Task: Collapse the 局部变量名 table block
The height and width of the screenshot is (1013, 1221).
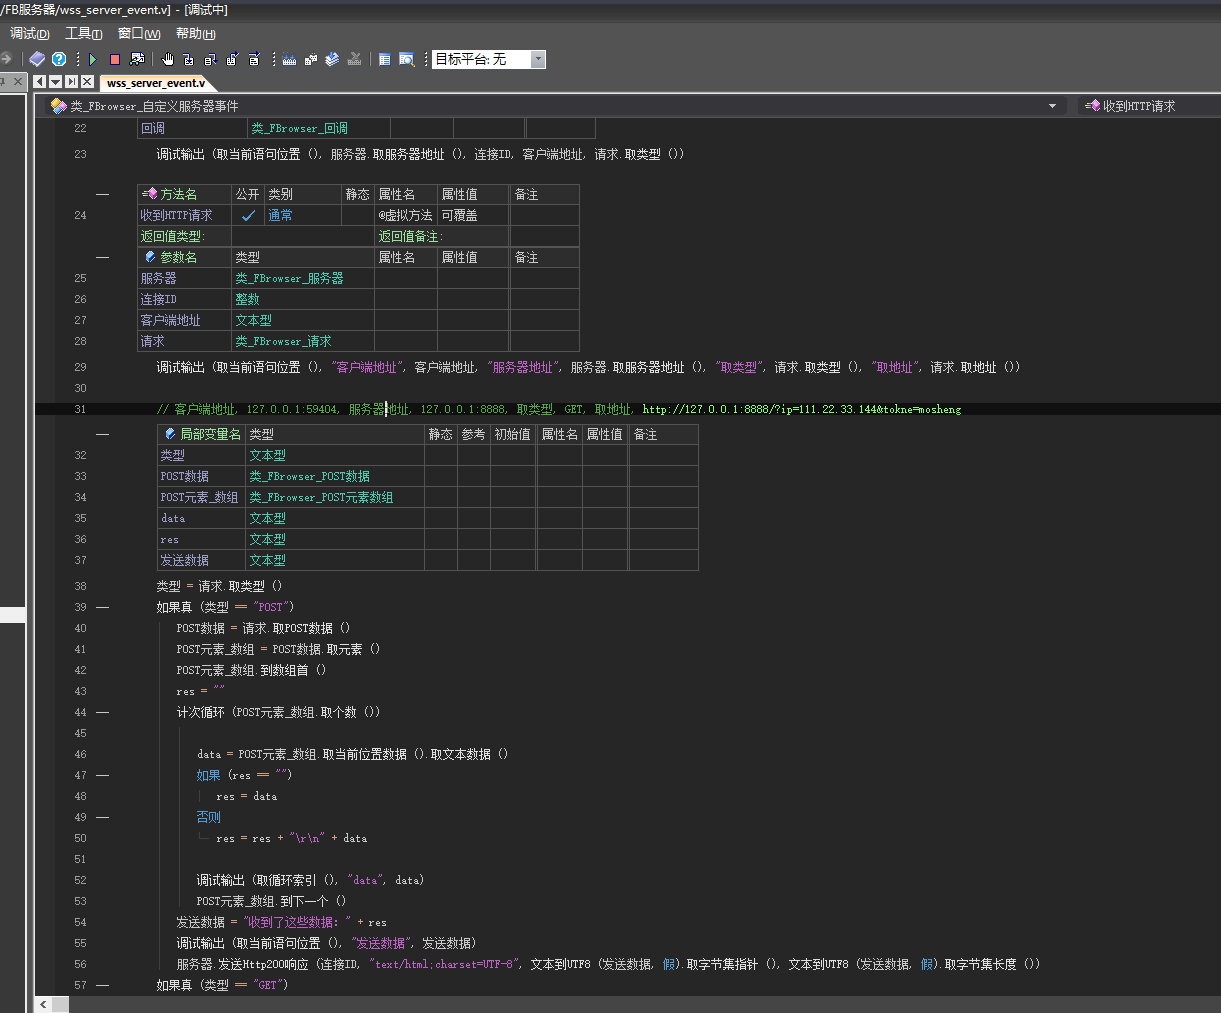Action: [x=103, y=434]
